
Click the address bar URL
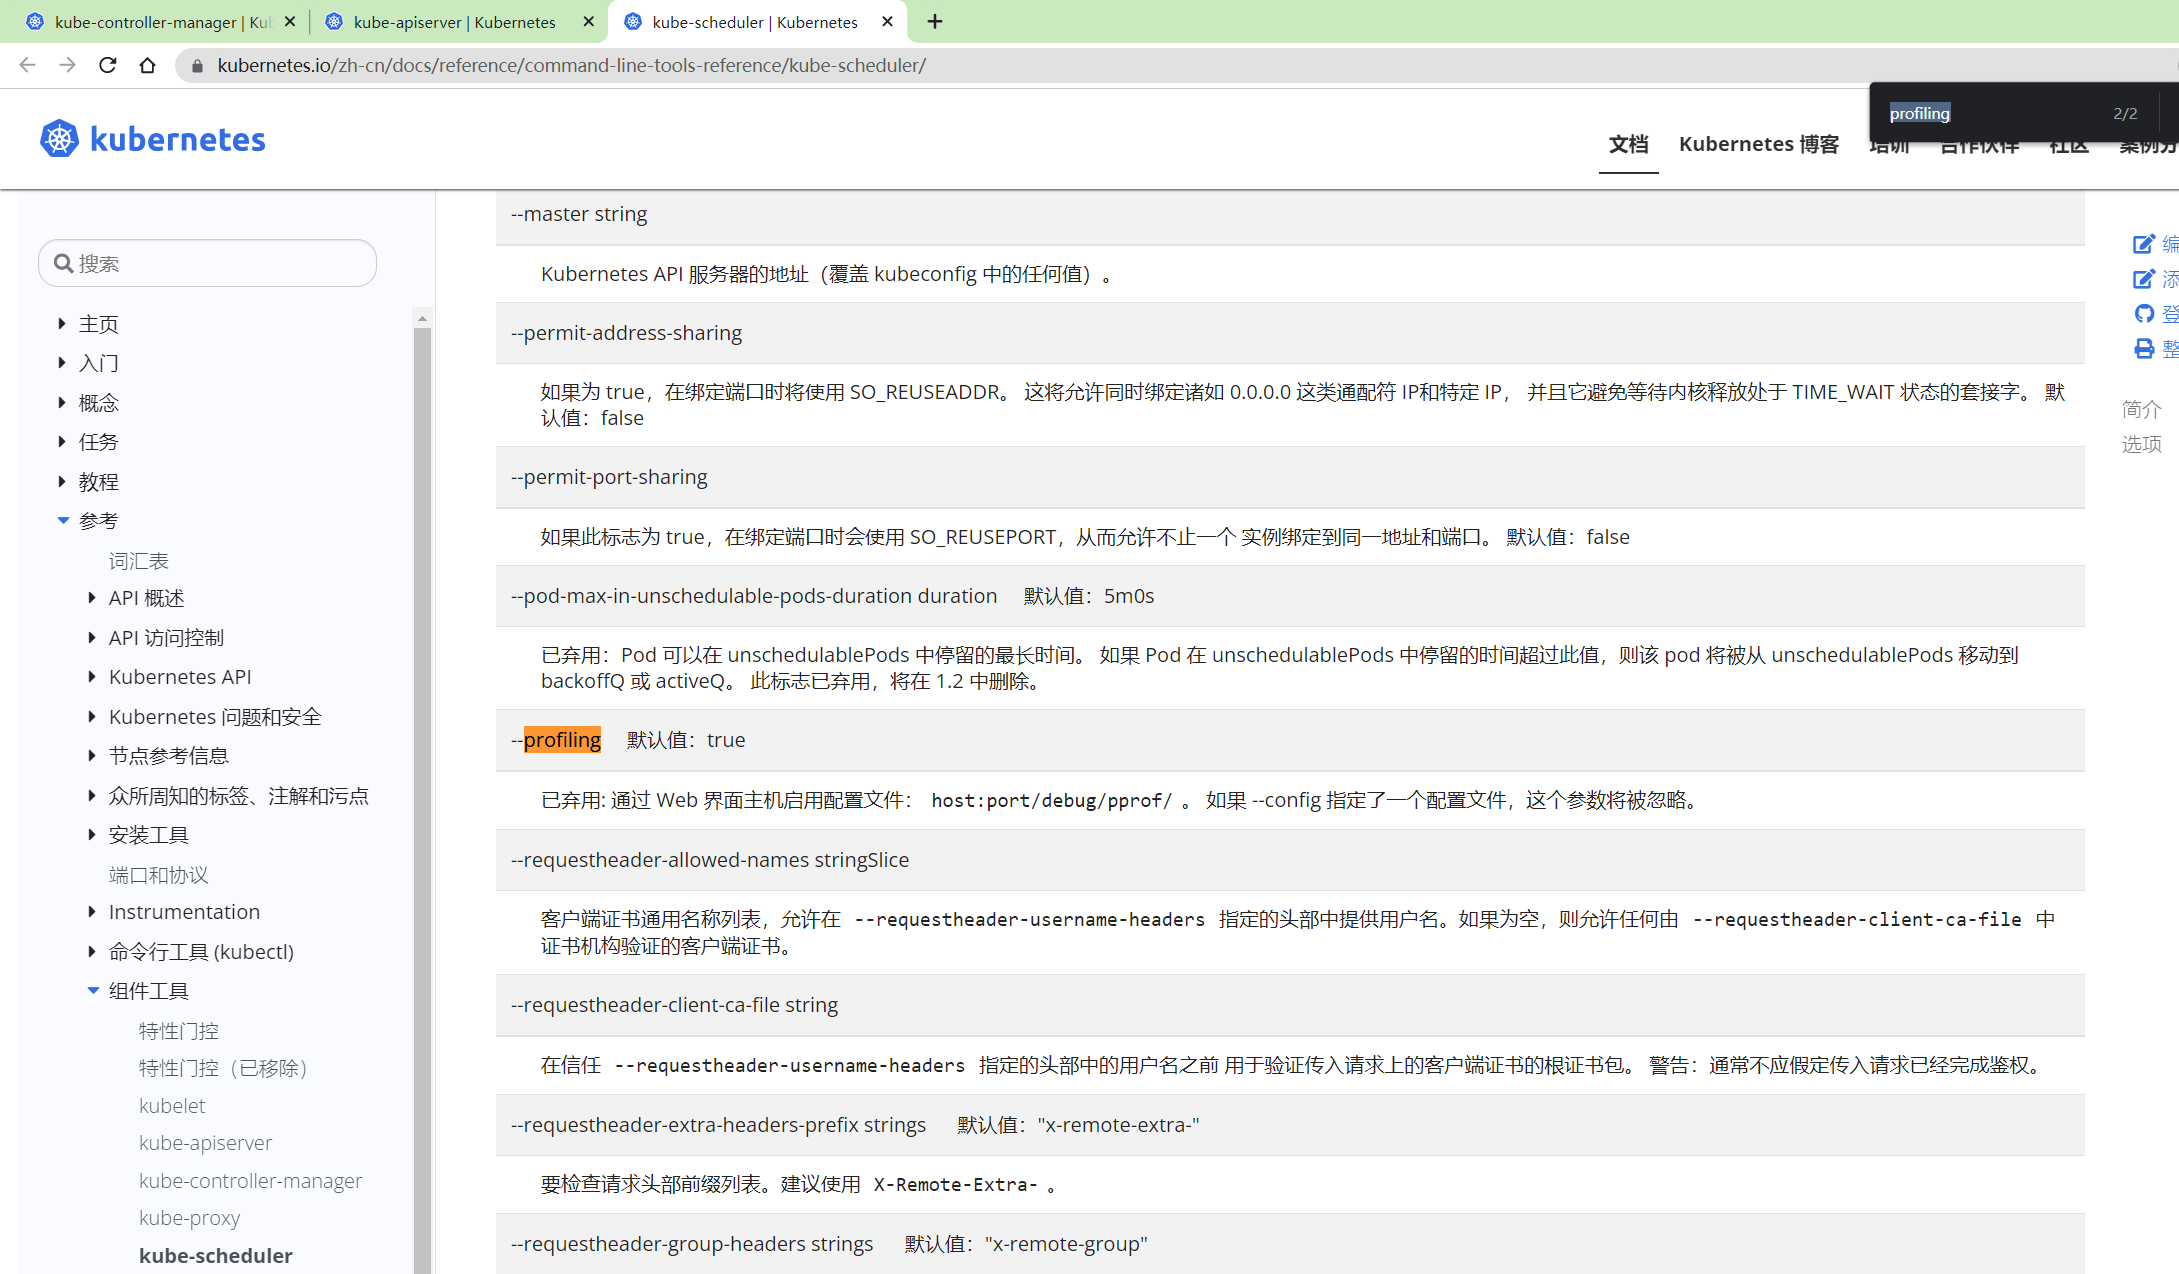click(571, 65)
